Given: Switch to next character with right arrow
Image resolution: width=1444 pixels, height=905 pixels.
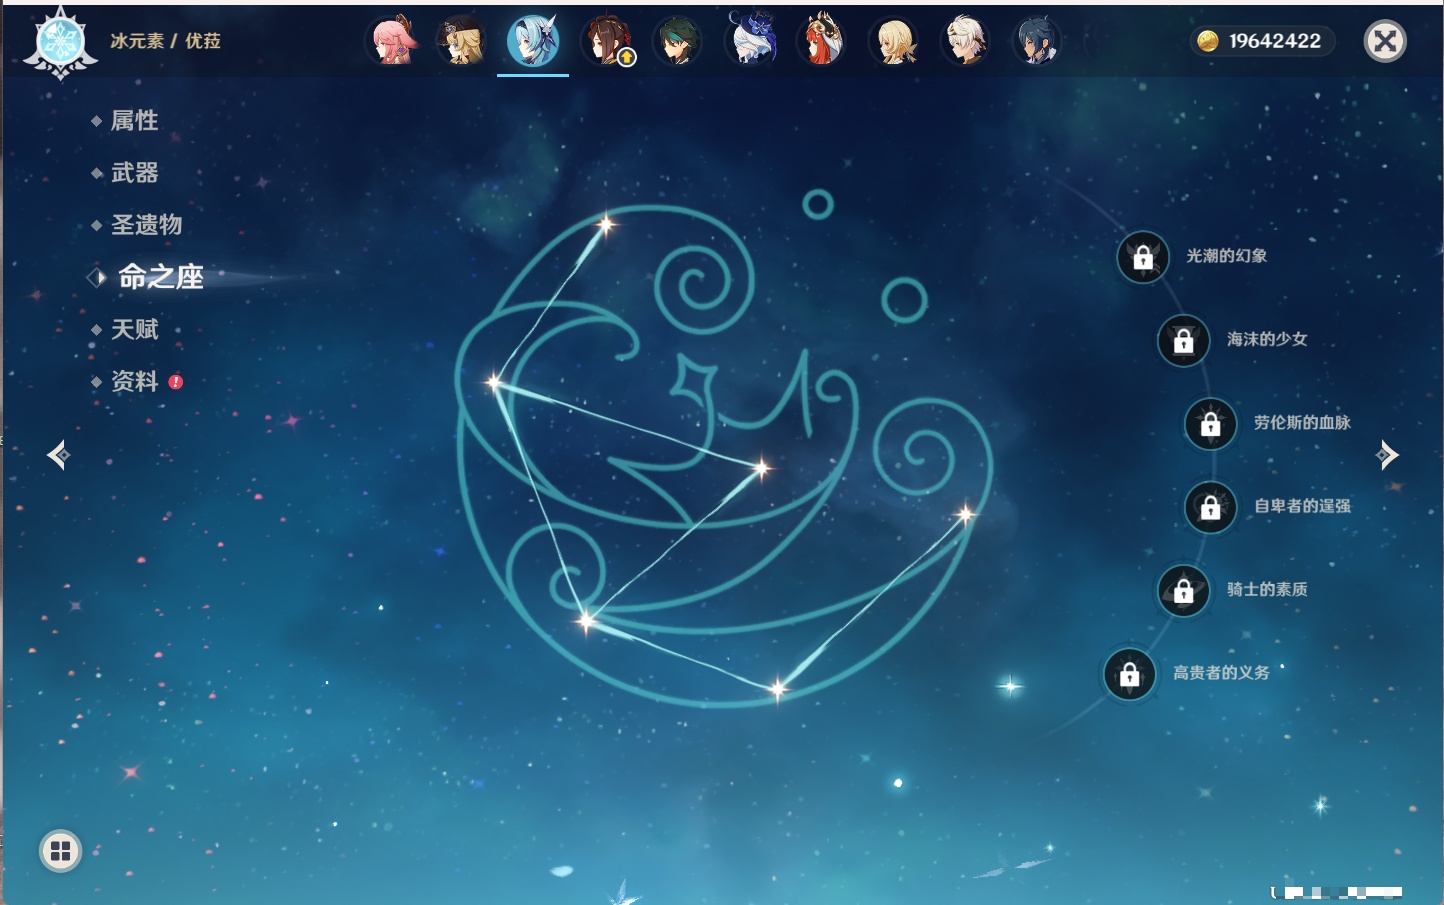Looking at the screenshot, I should click(1387, 455).
